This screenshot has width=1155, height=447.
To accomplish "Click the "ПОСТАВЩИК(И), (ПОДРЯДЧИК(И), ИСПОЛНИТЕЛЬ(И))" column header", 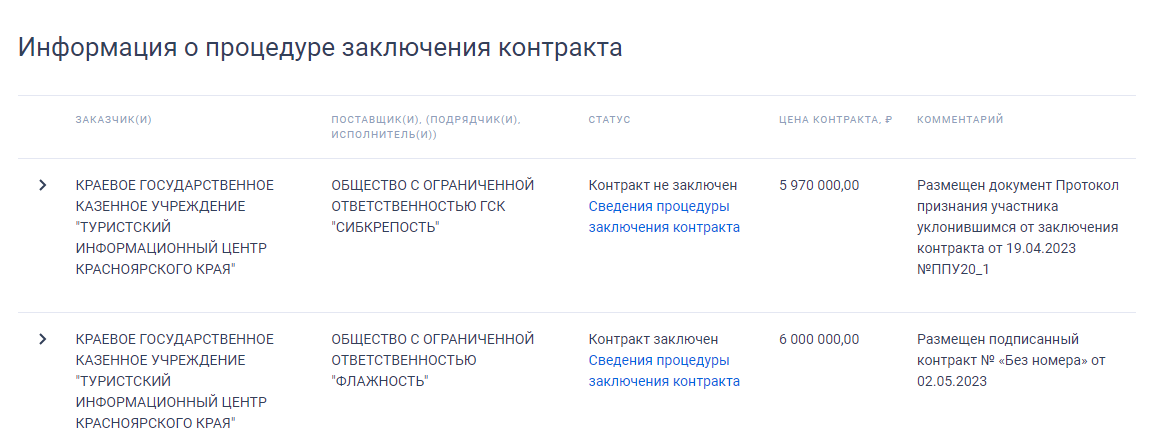I will click(426, 127).
